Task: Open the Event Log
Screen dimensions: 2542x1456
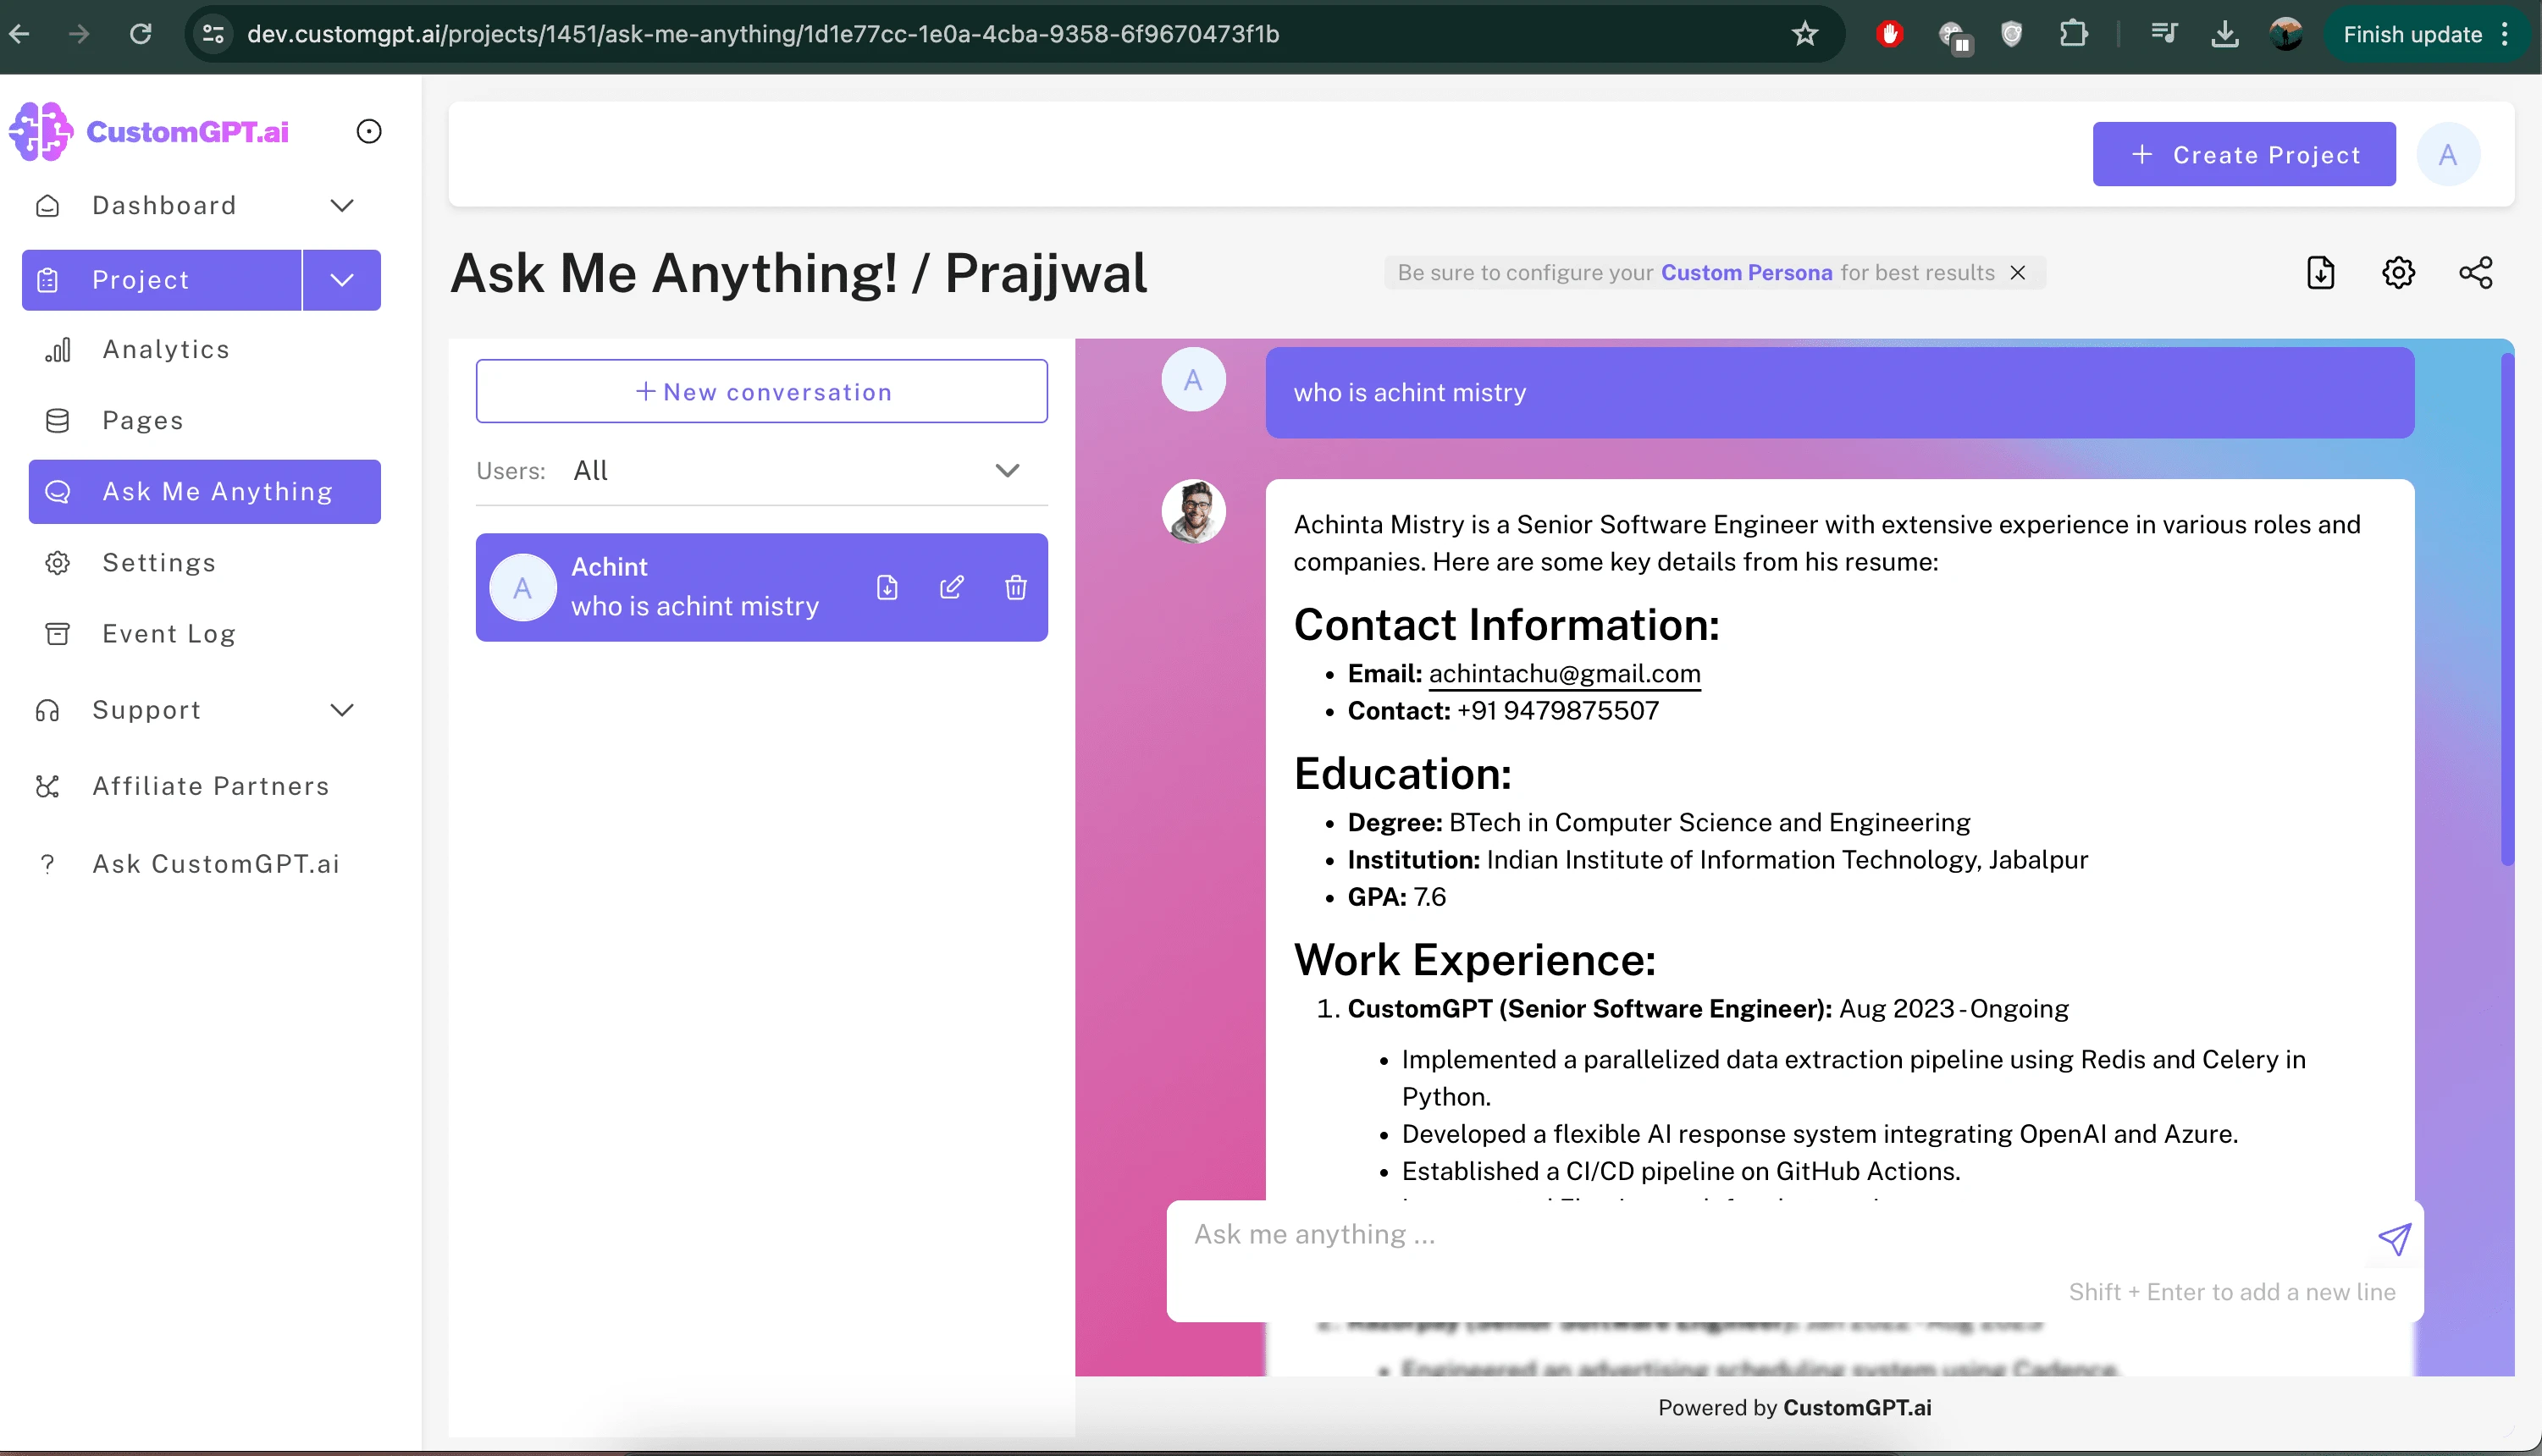Action: click(x=169, y=634)
